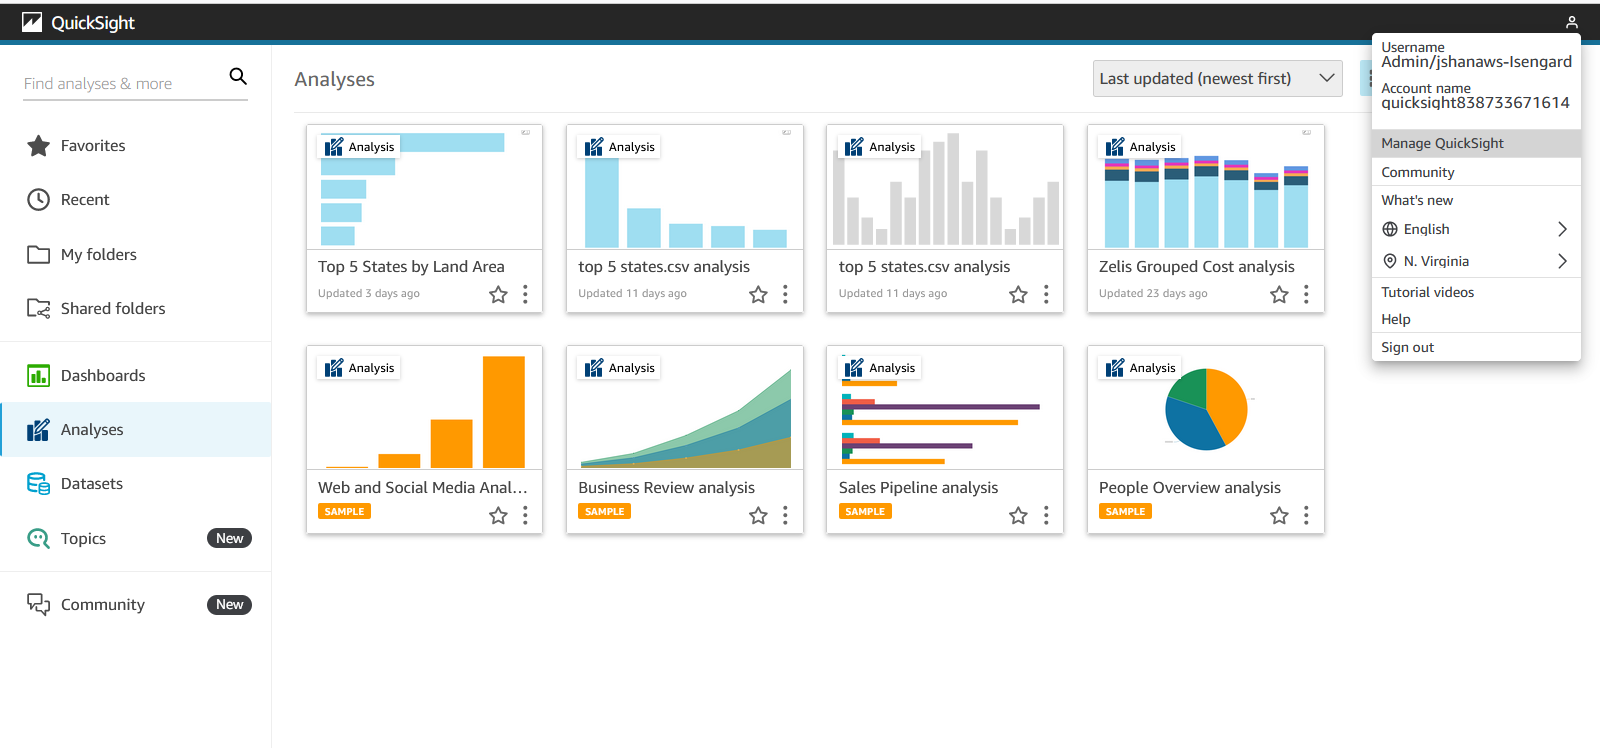Click the QuickSight logo icon
The image size is (1600, 748).
tap(32, 22)
